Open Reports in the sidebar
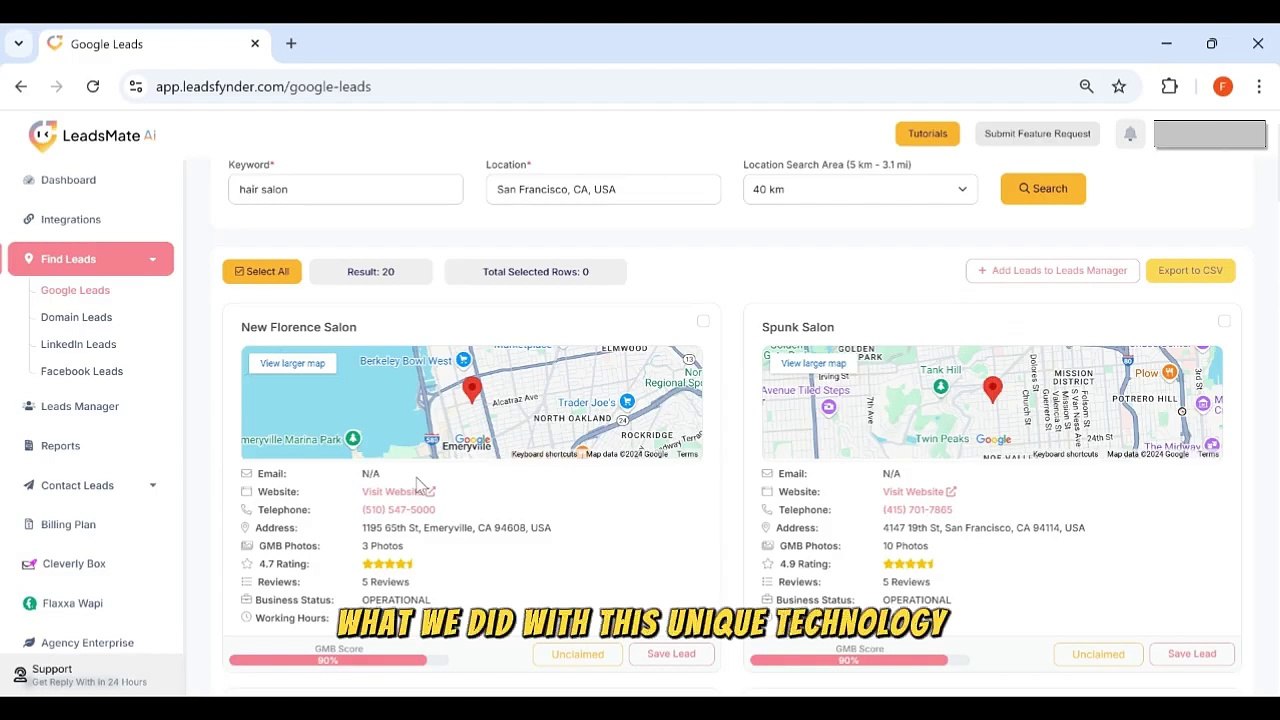This screenshot has height=720, width=1280. tap(60, 446)
